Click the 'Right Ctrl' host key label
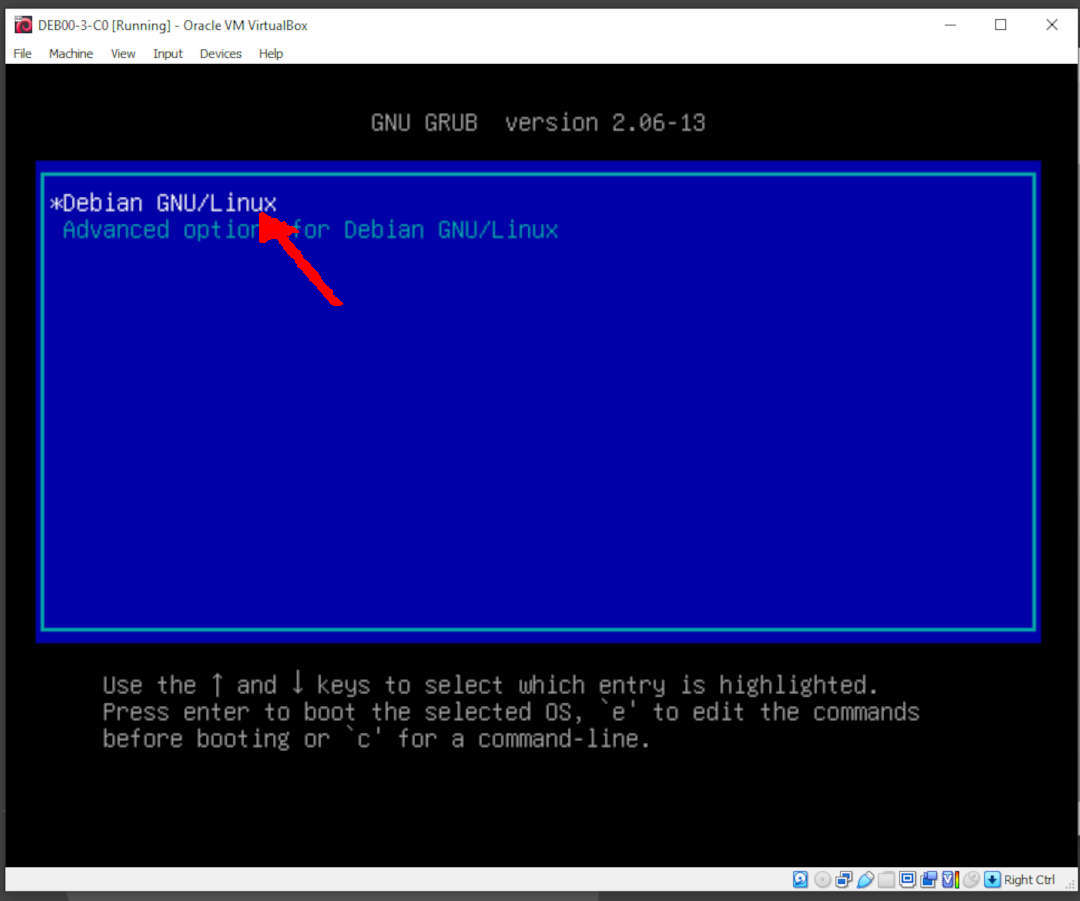 click(1029, 880)
